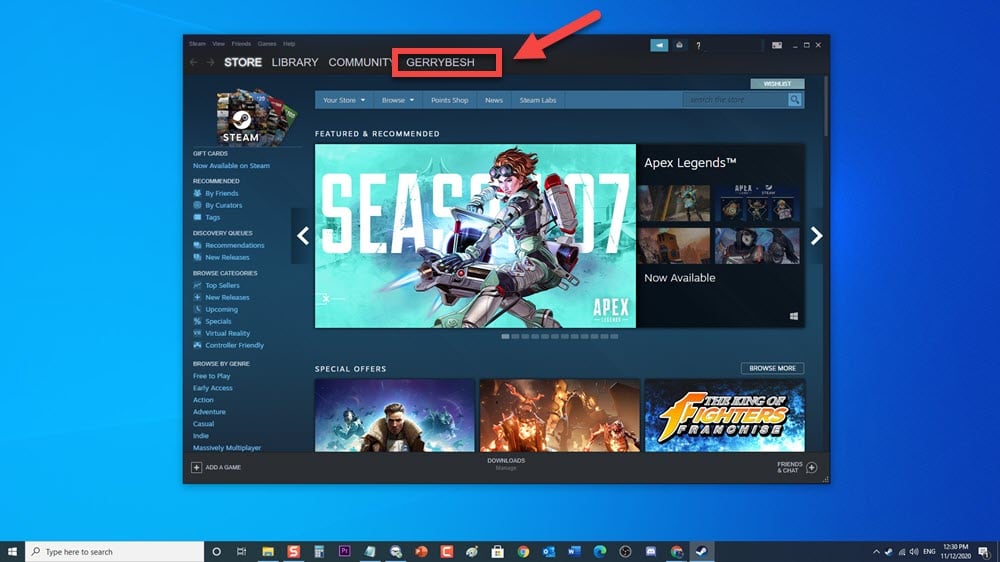Open the View menu
The image size is (1000, 562).
[218, 44]
